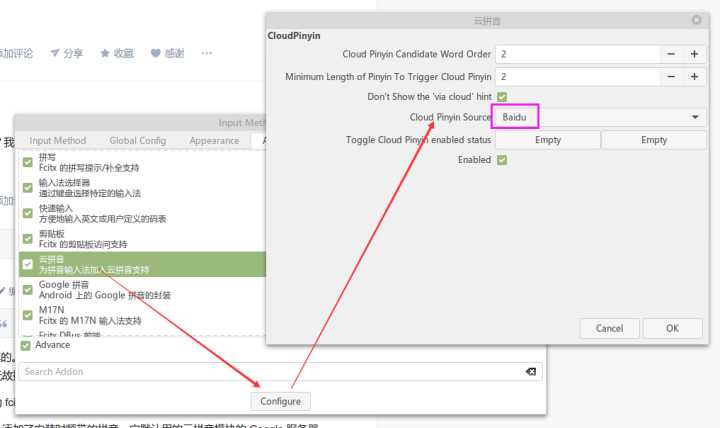Decrease Minimum Length of Pinyin value

pos(671,77)
